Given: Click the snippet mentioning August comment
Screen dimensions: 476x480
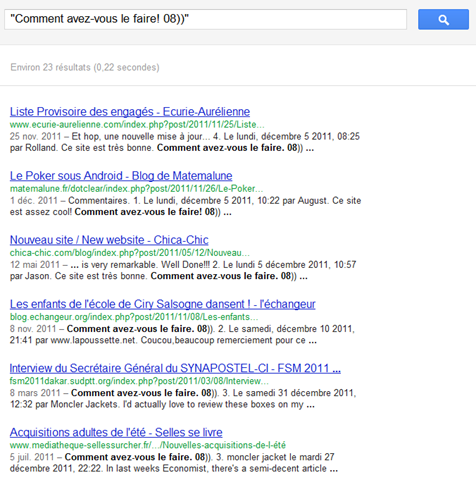Looking at the screenshot, I should click(185, 206).
